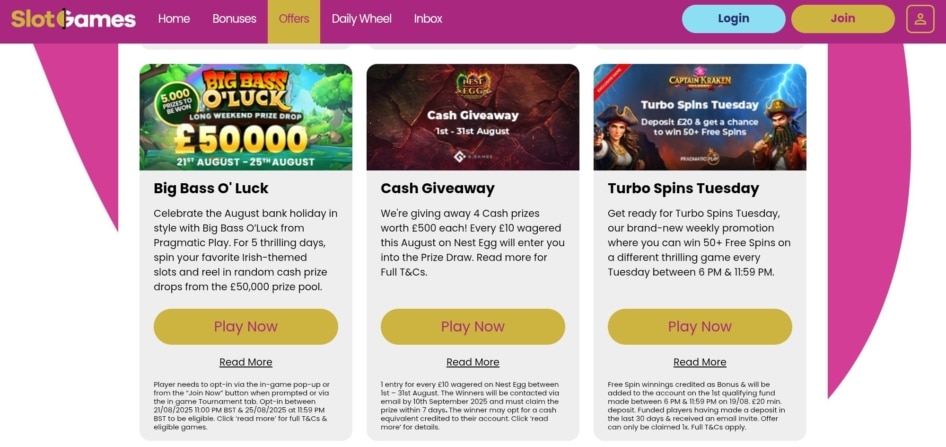Open Read More for Big Bass O' Luck
The height and width of the screenshot is (447, 946).
point(246,362)
